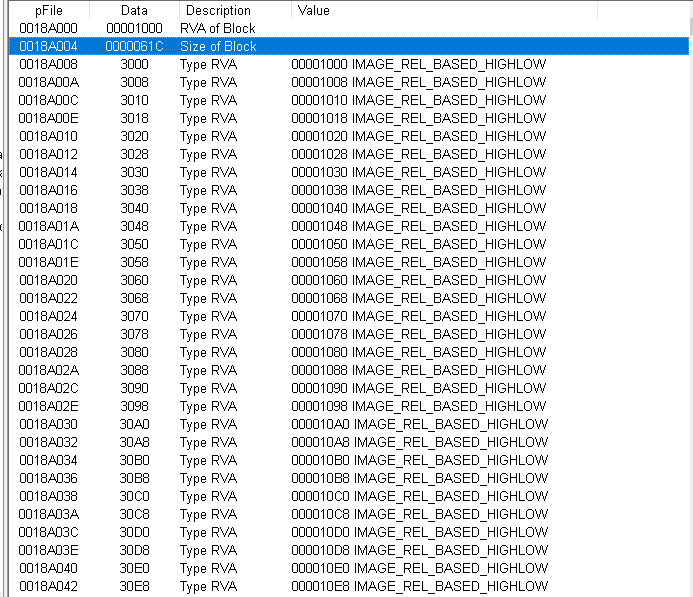Click value 00001080 IMAGE_REL_BASED_HIGHLOW

pyautogui.click(x=419, y=353)
